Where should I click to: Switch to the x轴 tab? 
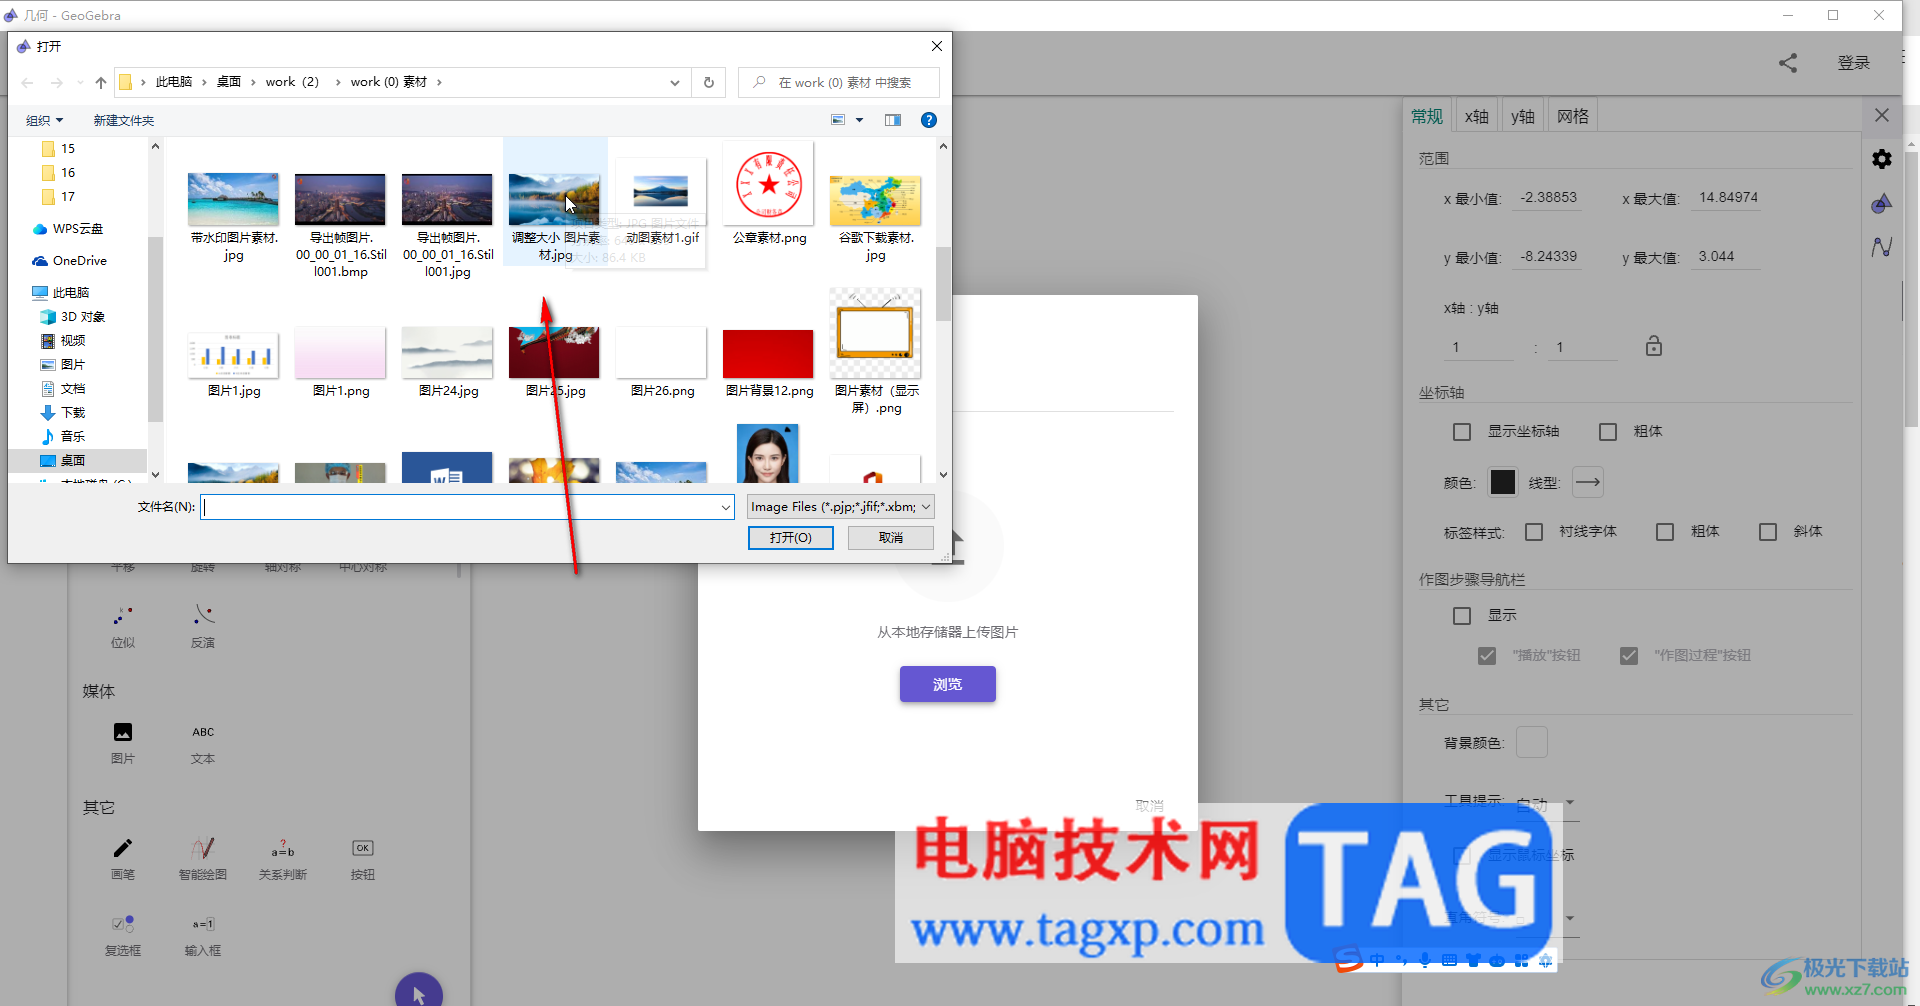pyautogui.click(x=1477, y=116)
